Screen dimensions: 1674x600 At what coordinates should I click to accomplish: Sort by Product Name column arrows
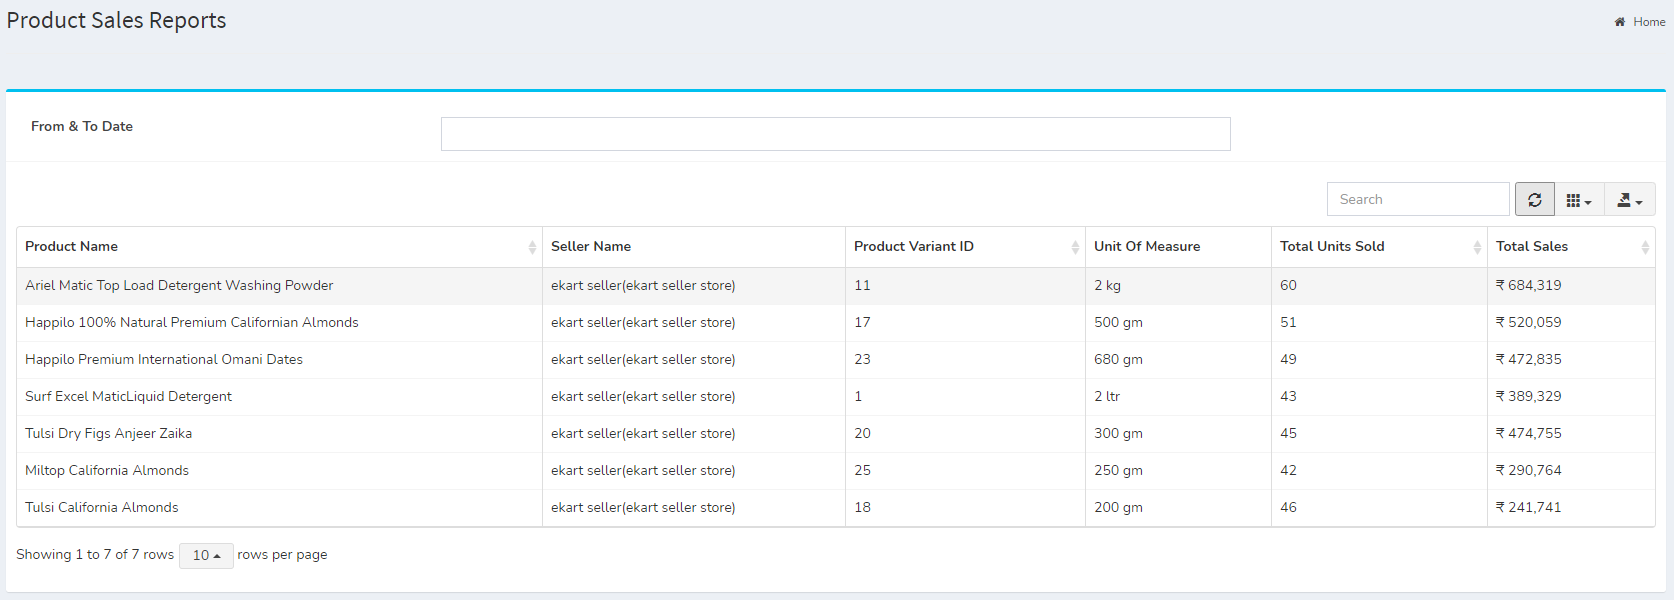click(532, 247)
